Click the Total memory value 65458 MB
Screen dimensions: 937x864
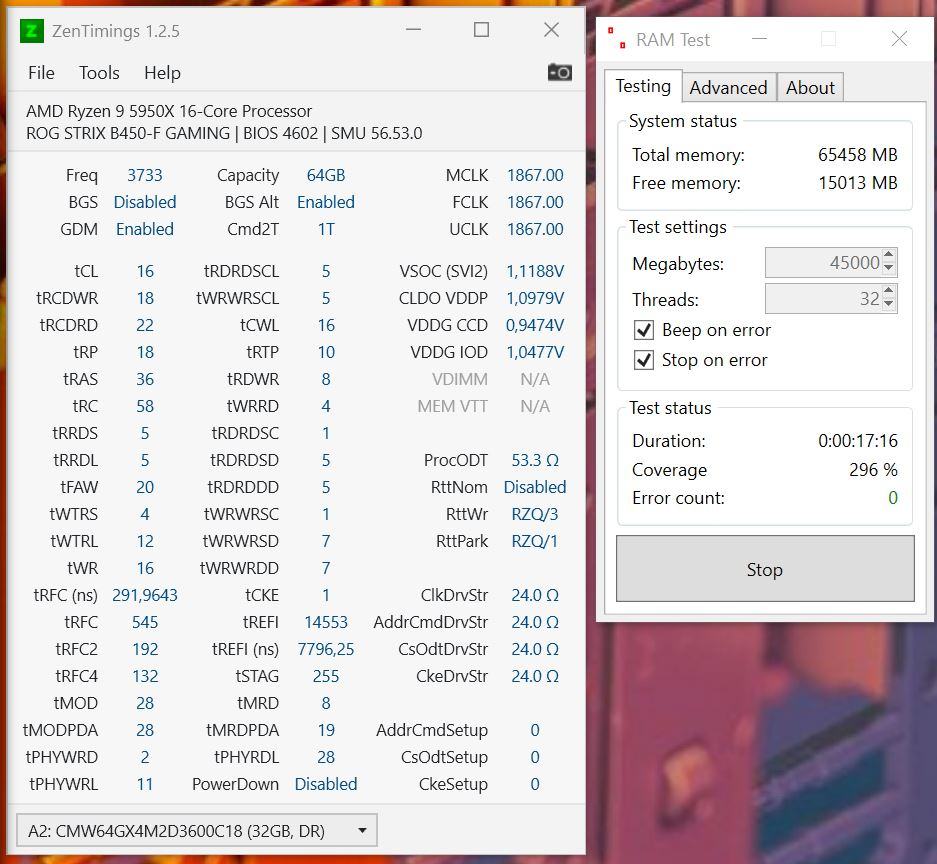[x=858, y=155]
